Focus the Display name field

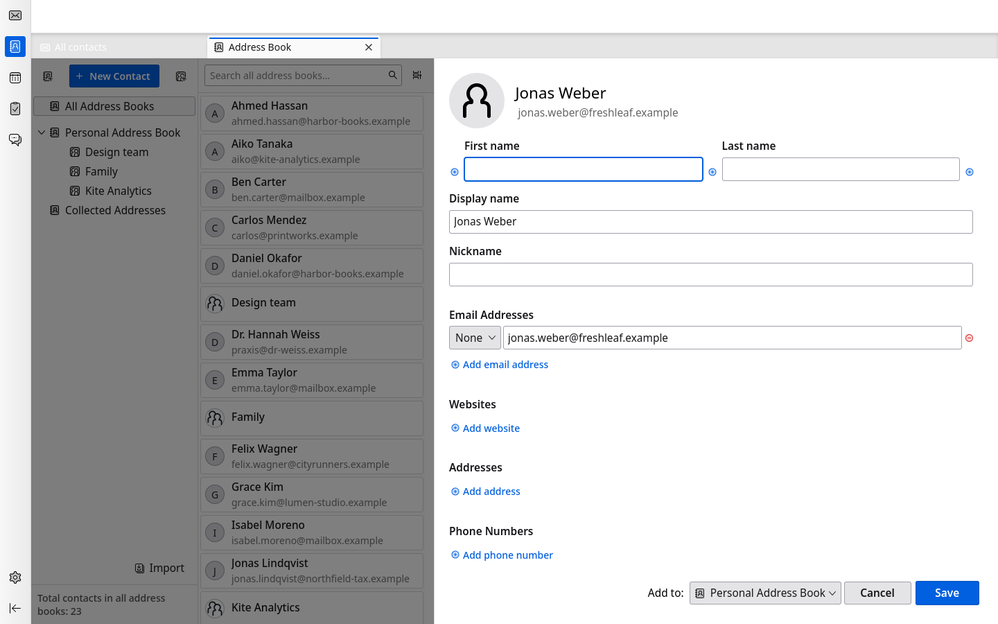click(x=710, y=222)
